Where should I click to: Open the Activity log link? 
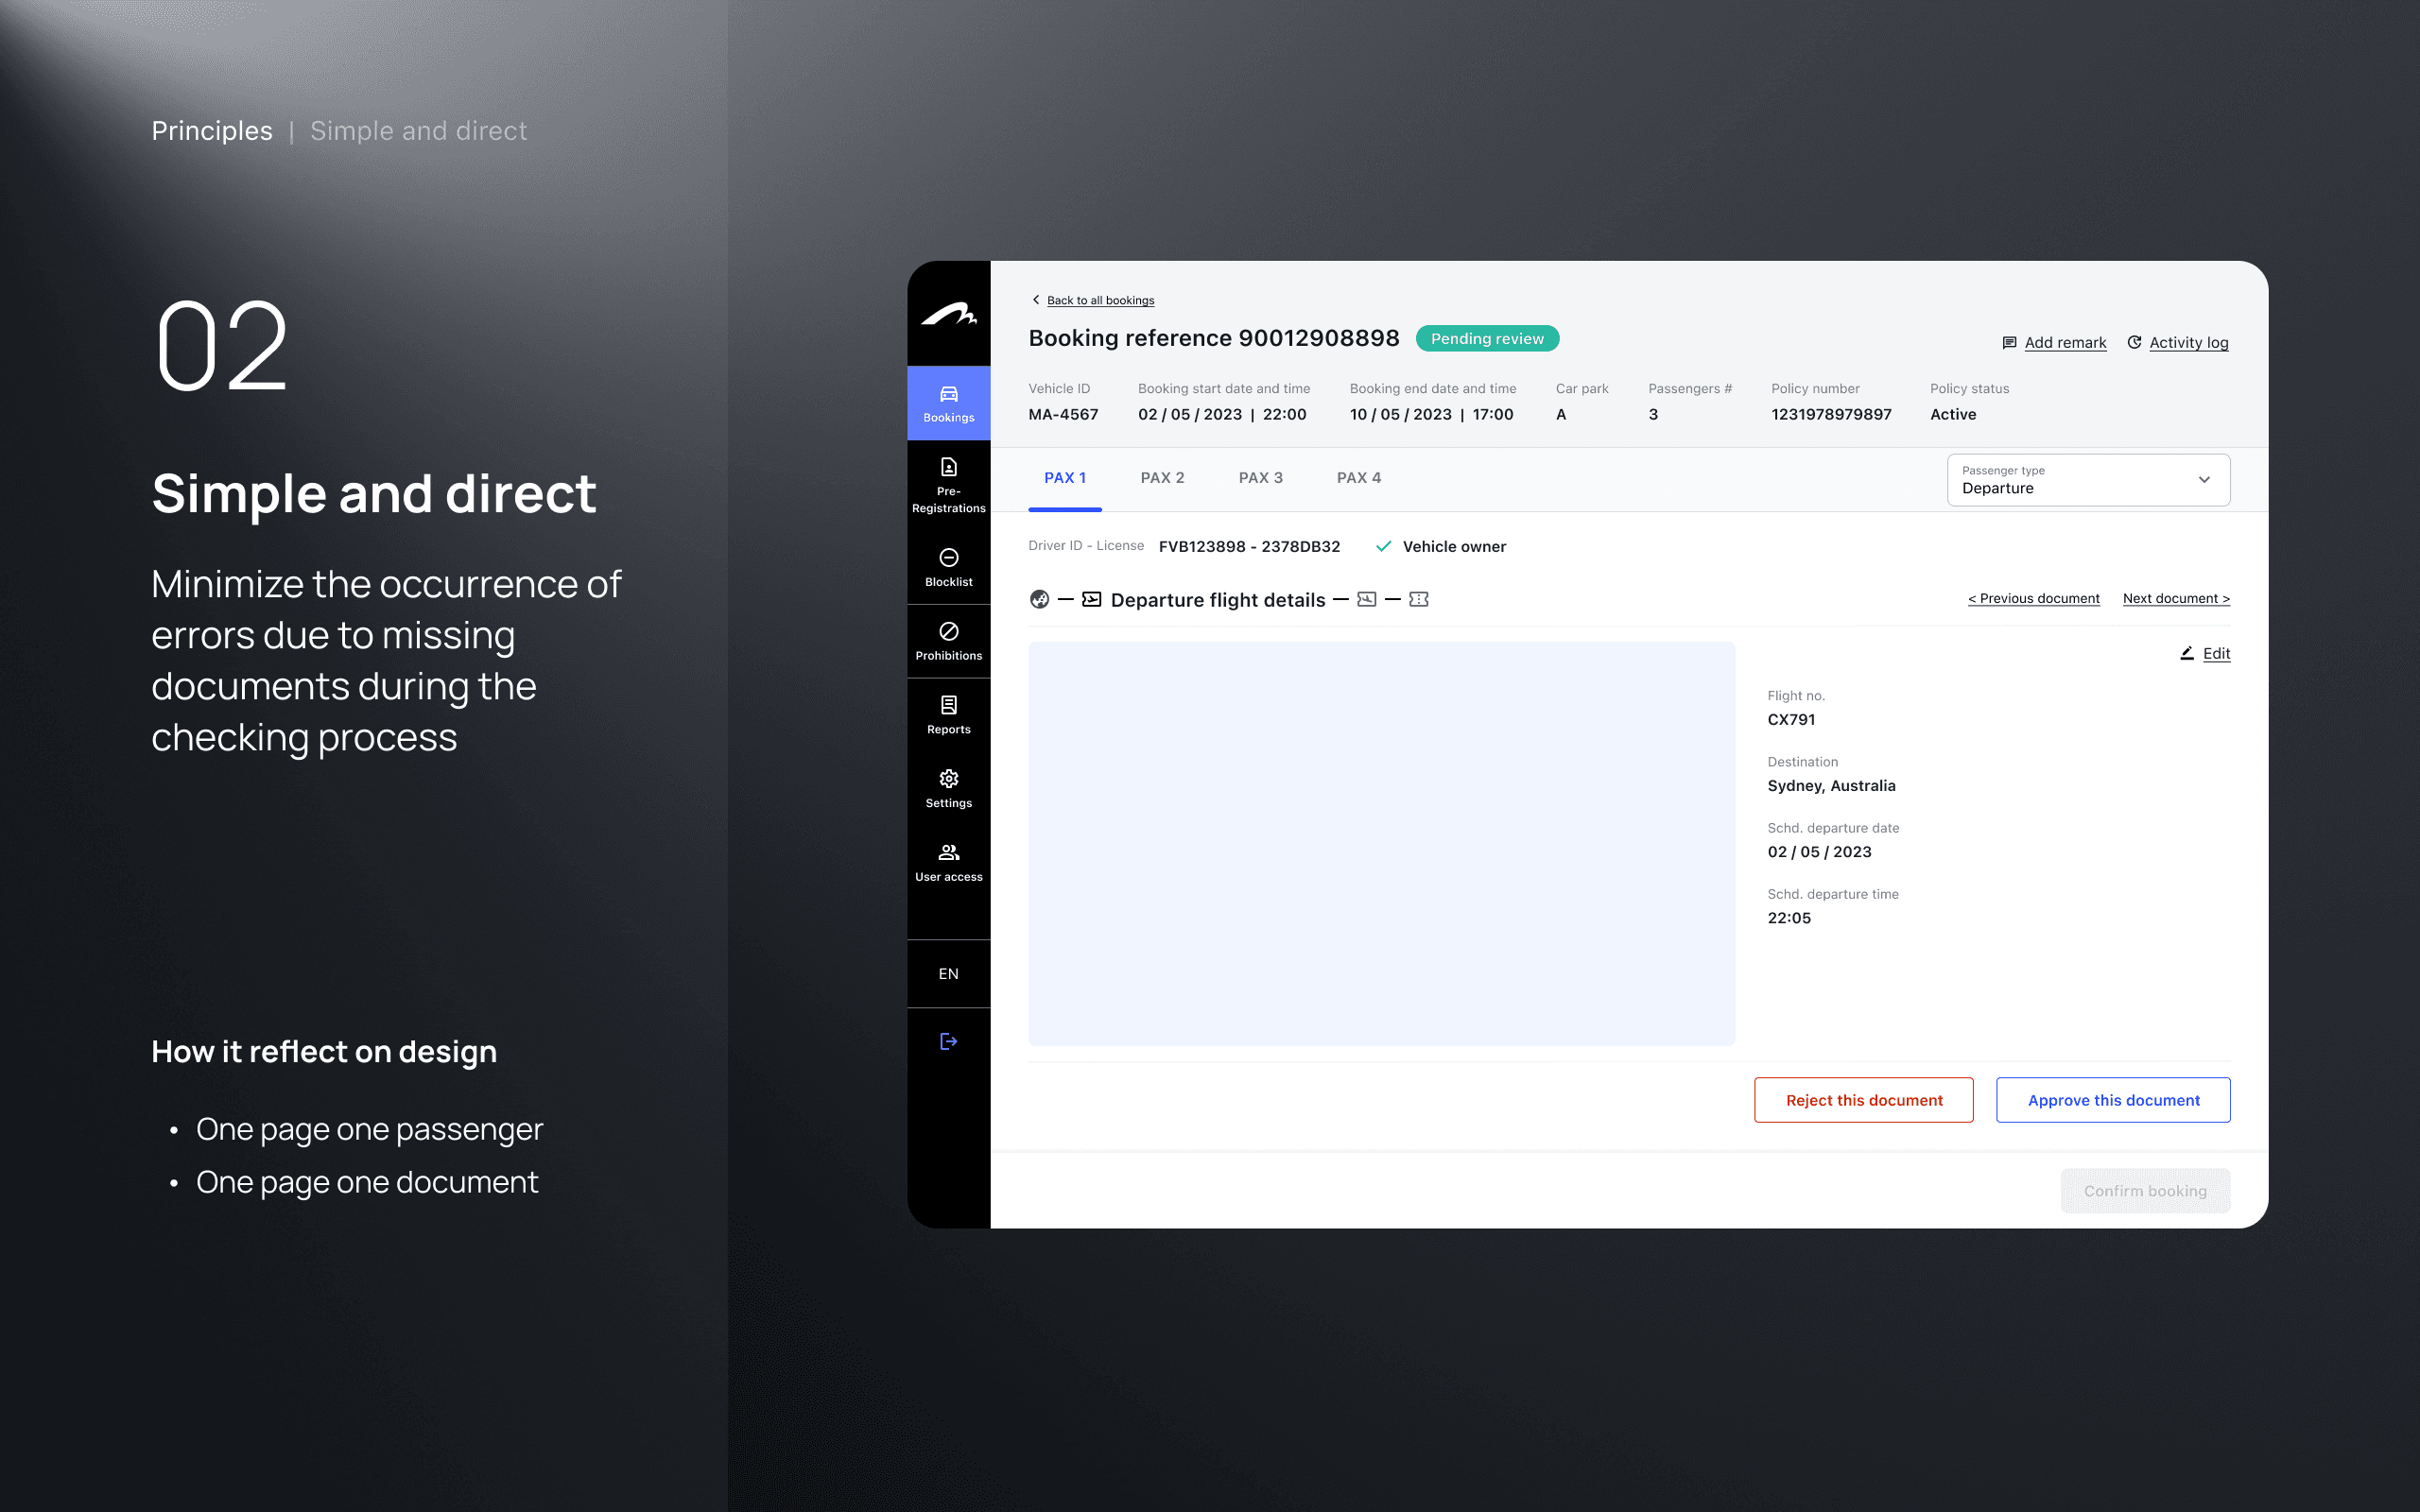2188,342
